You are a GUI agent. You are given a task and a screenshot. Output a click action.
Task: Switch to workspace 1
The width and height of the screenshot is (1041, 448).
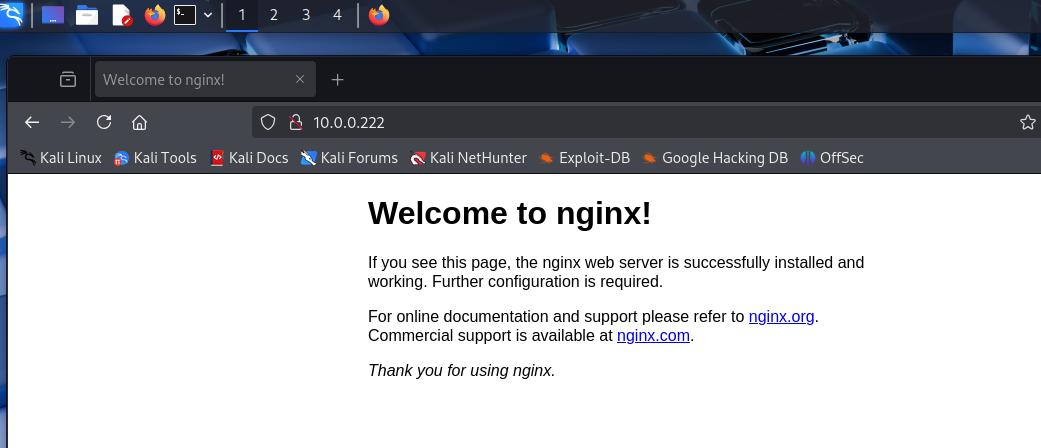tap(242, 15)
